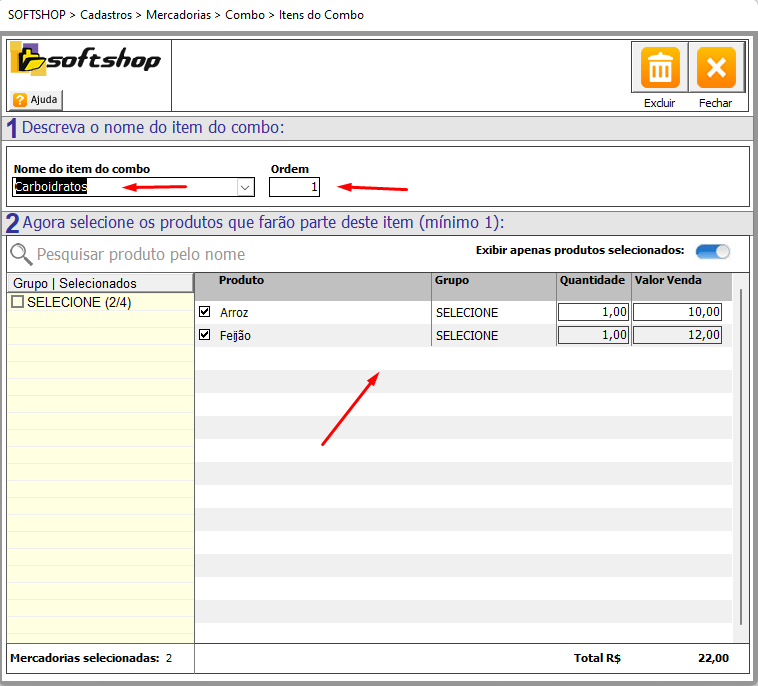This screenshot has width=758, height=686.
Task: Click the Arroz Quantidade field
Action: click(x=594, y=312)
